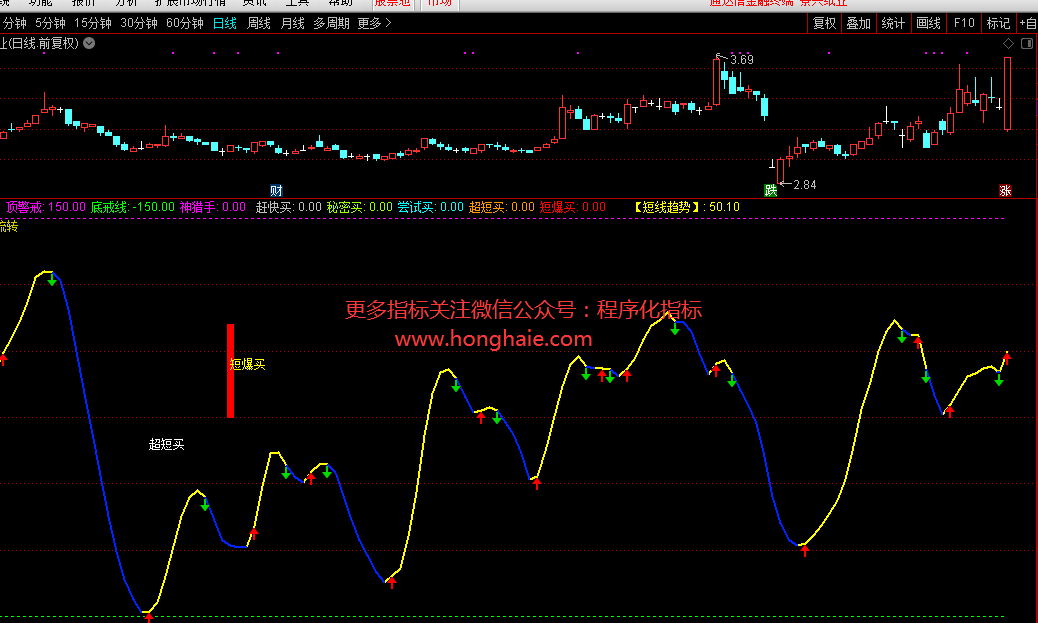Viewport: 1038px width, 623px height.
Task: Click the 3.69 high price label
Action: 741,60
